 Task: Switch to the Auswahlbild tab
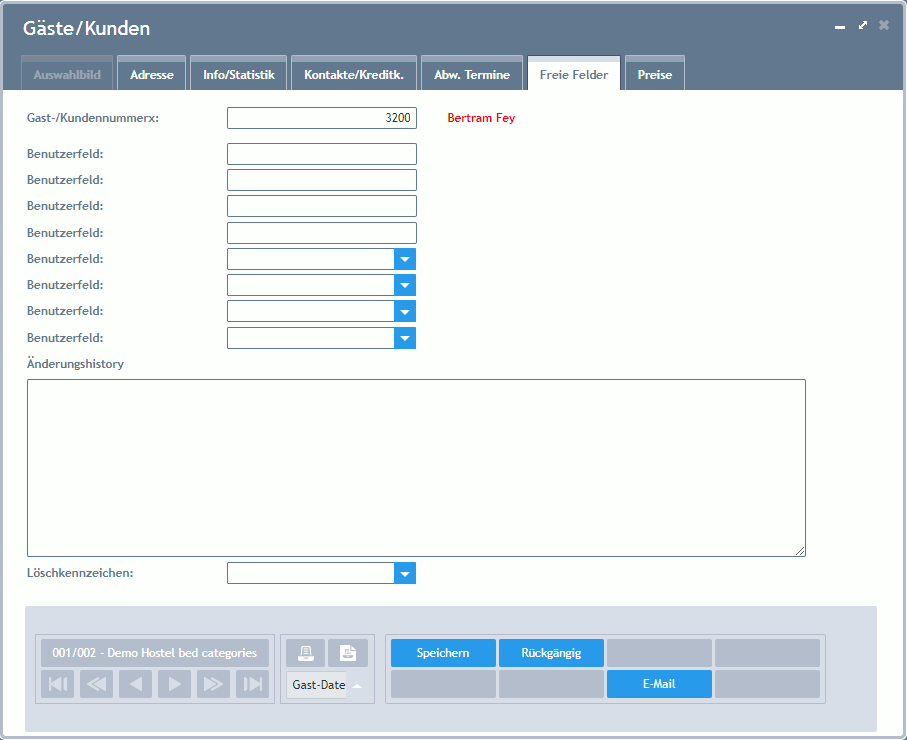click(67, 74)
